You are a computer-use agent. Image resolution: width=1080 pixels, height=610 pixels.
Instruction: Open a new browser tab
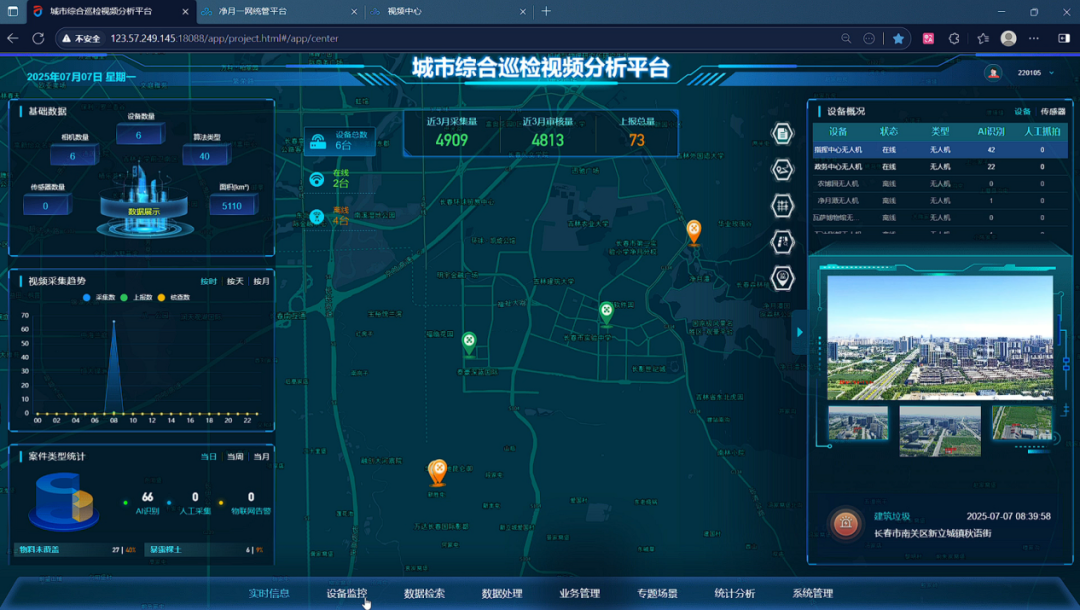(x=546, y=11)
